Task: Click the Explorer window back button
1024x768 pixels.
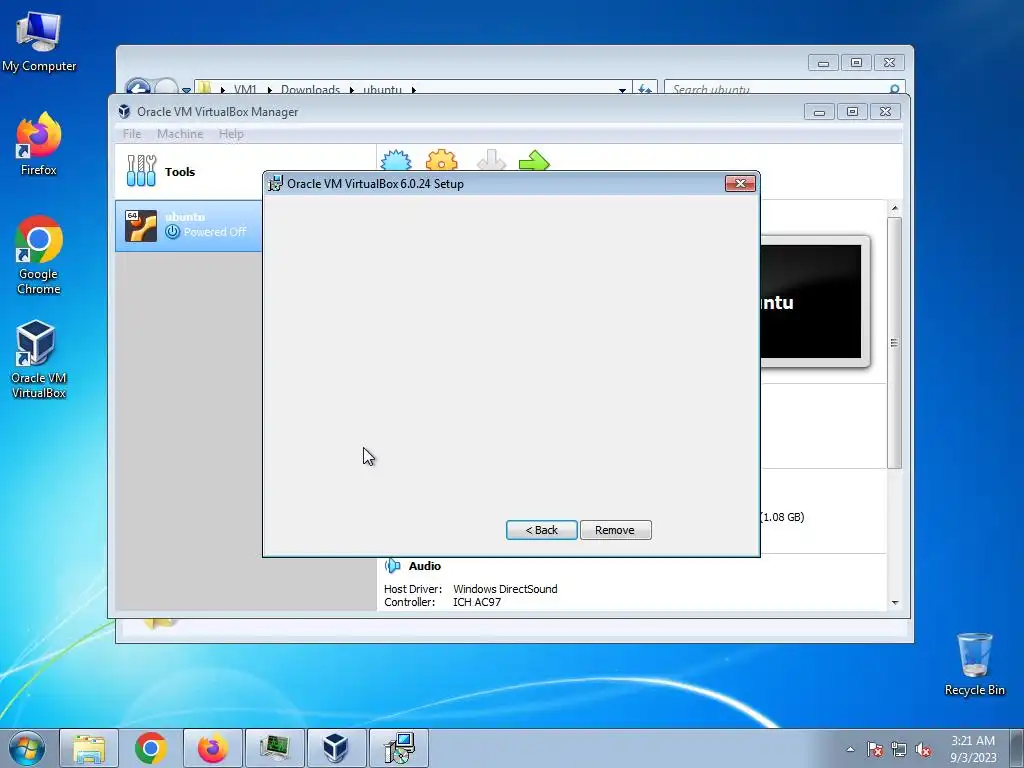Action: point(138,88)
